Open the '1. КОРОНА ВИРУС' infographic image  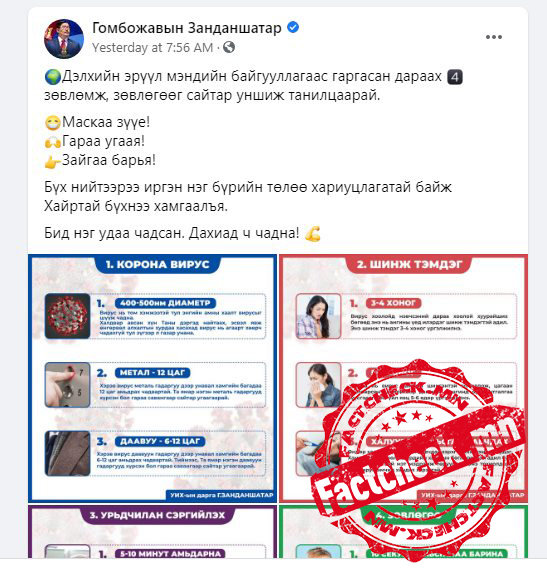[152, 378]
